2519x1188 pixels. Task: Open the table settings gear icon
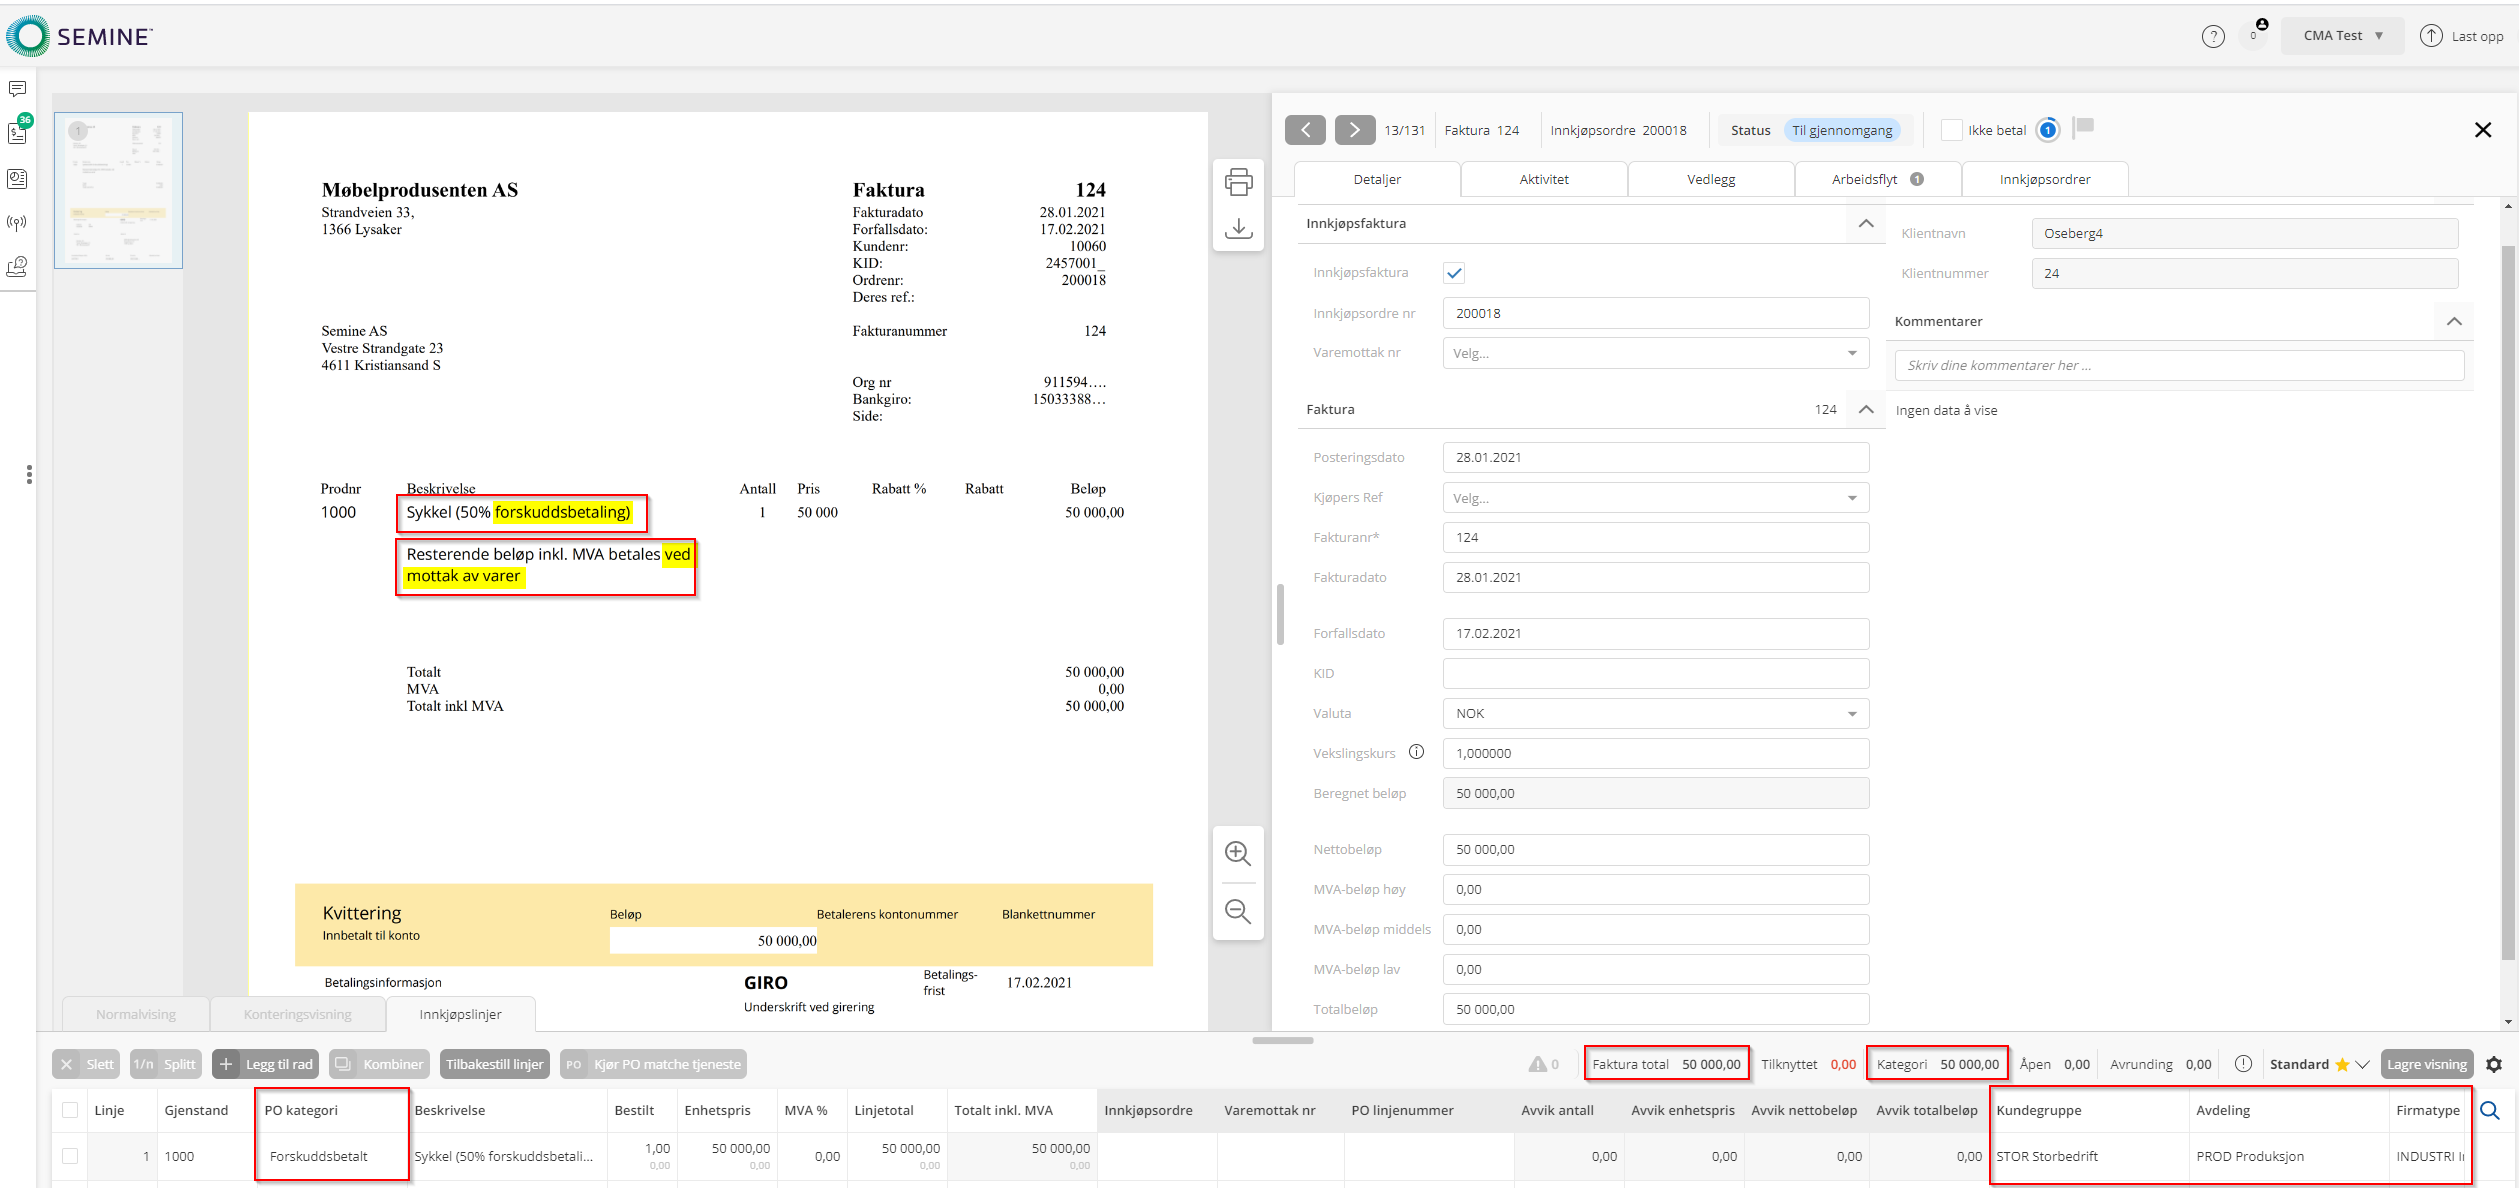[x=2494, y=1064]
